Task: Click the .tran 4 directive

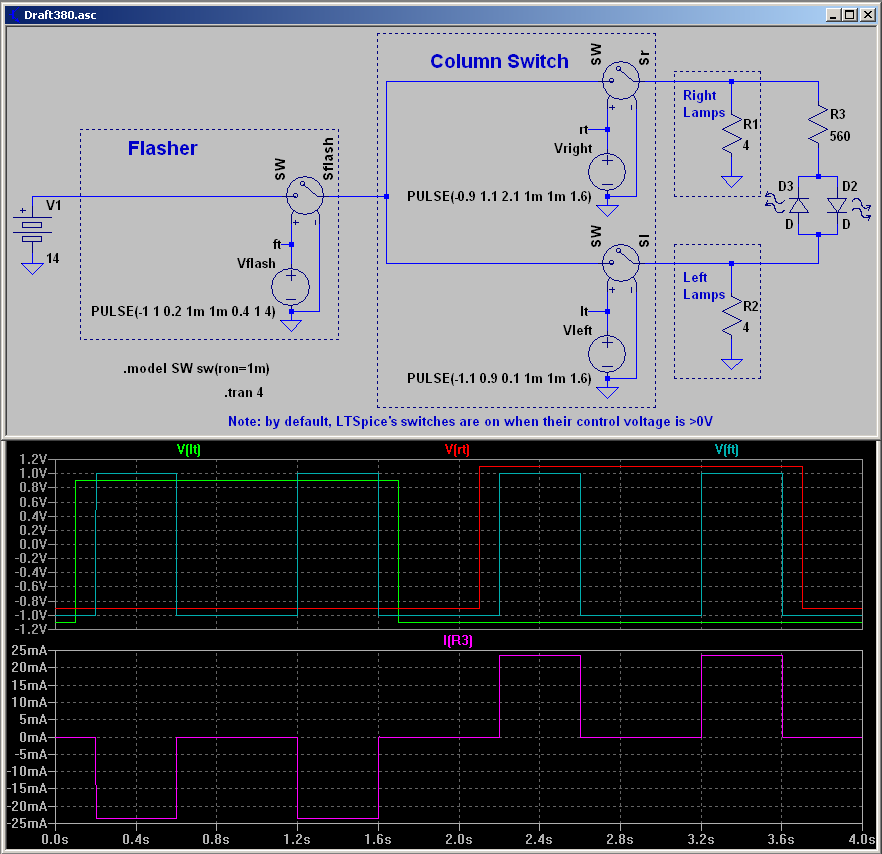Action: pyautogui.click(x=244, y=392)
